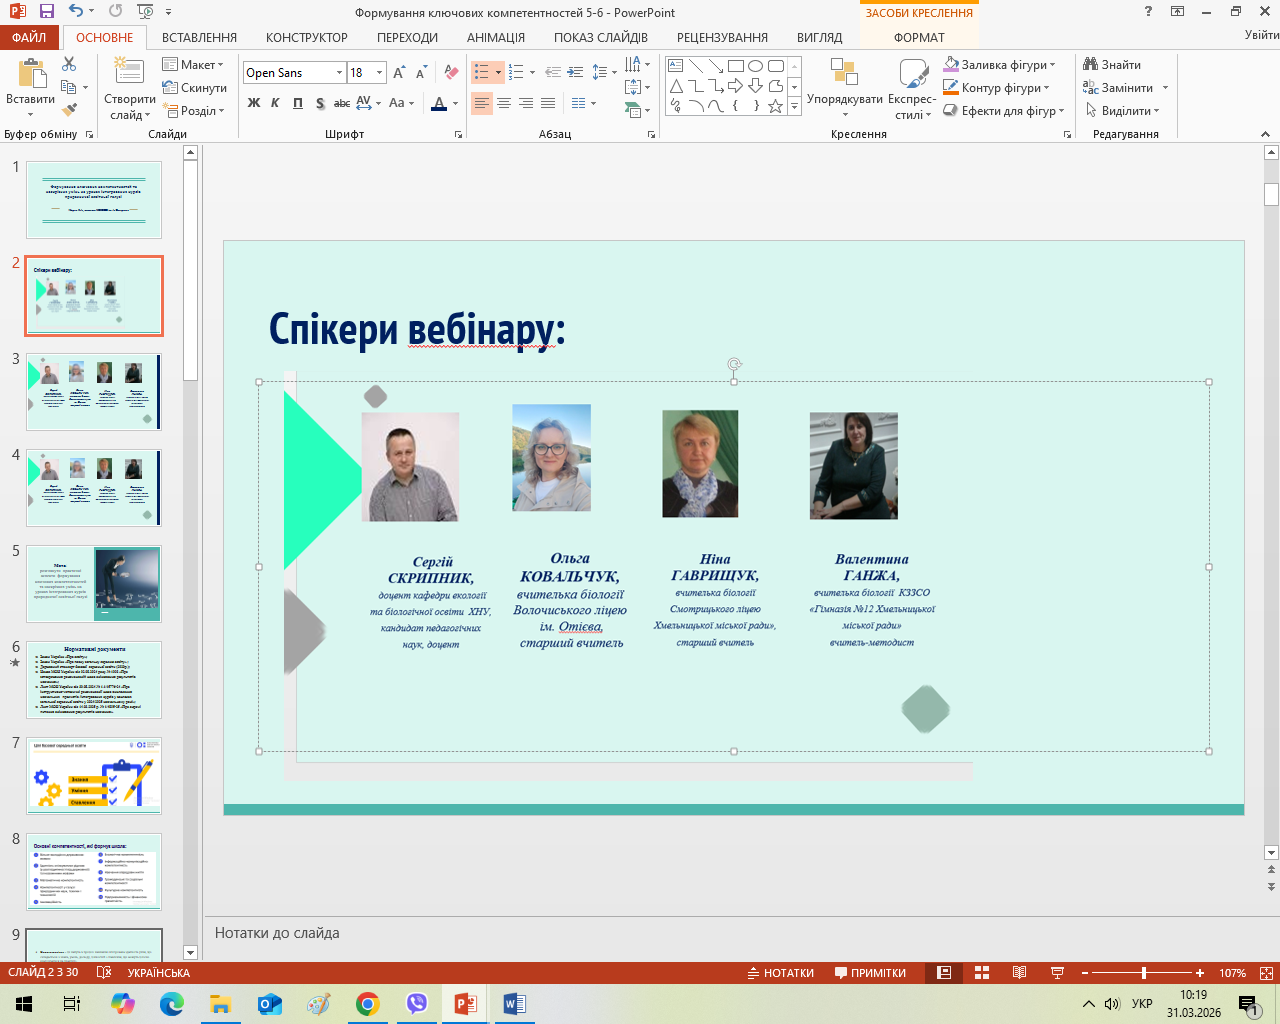Click the increase indent icon
The width and height of the screenshot is (1280, 1024).
pos(575,73)
